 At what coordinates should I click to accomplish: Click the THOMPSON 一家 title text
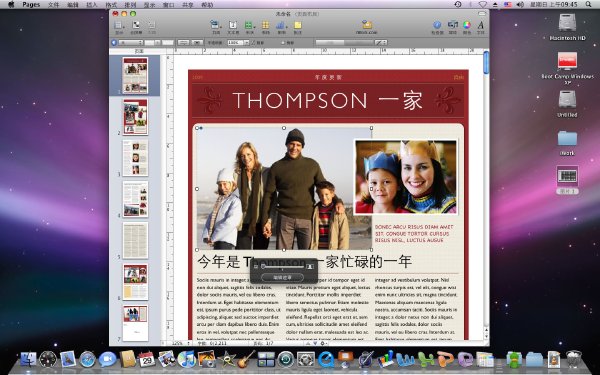pos(328,100)
